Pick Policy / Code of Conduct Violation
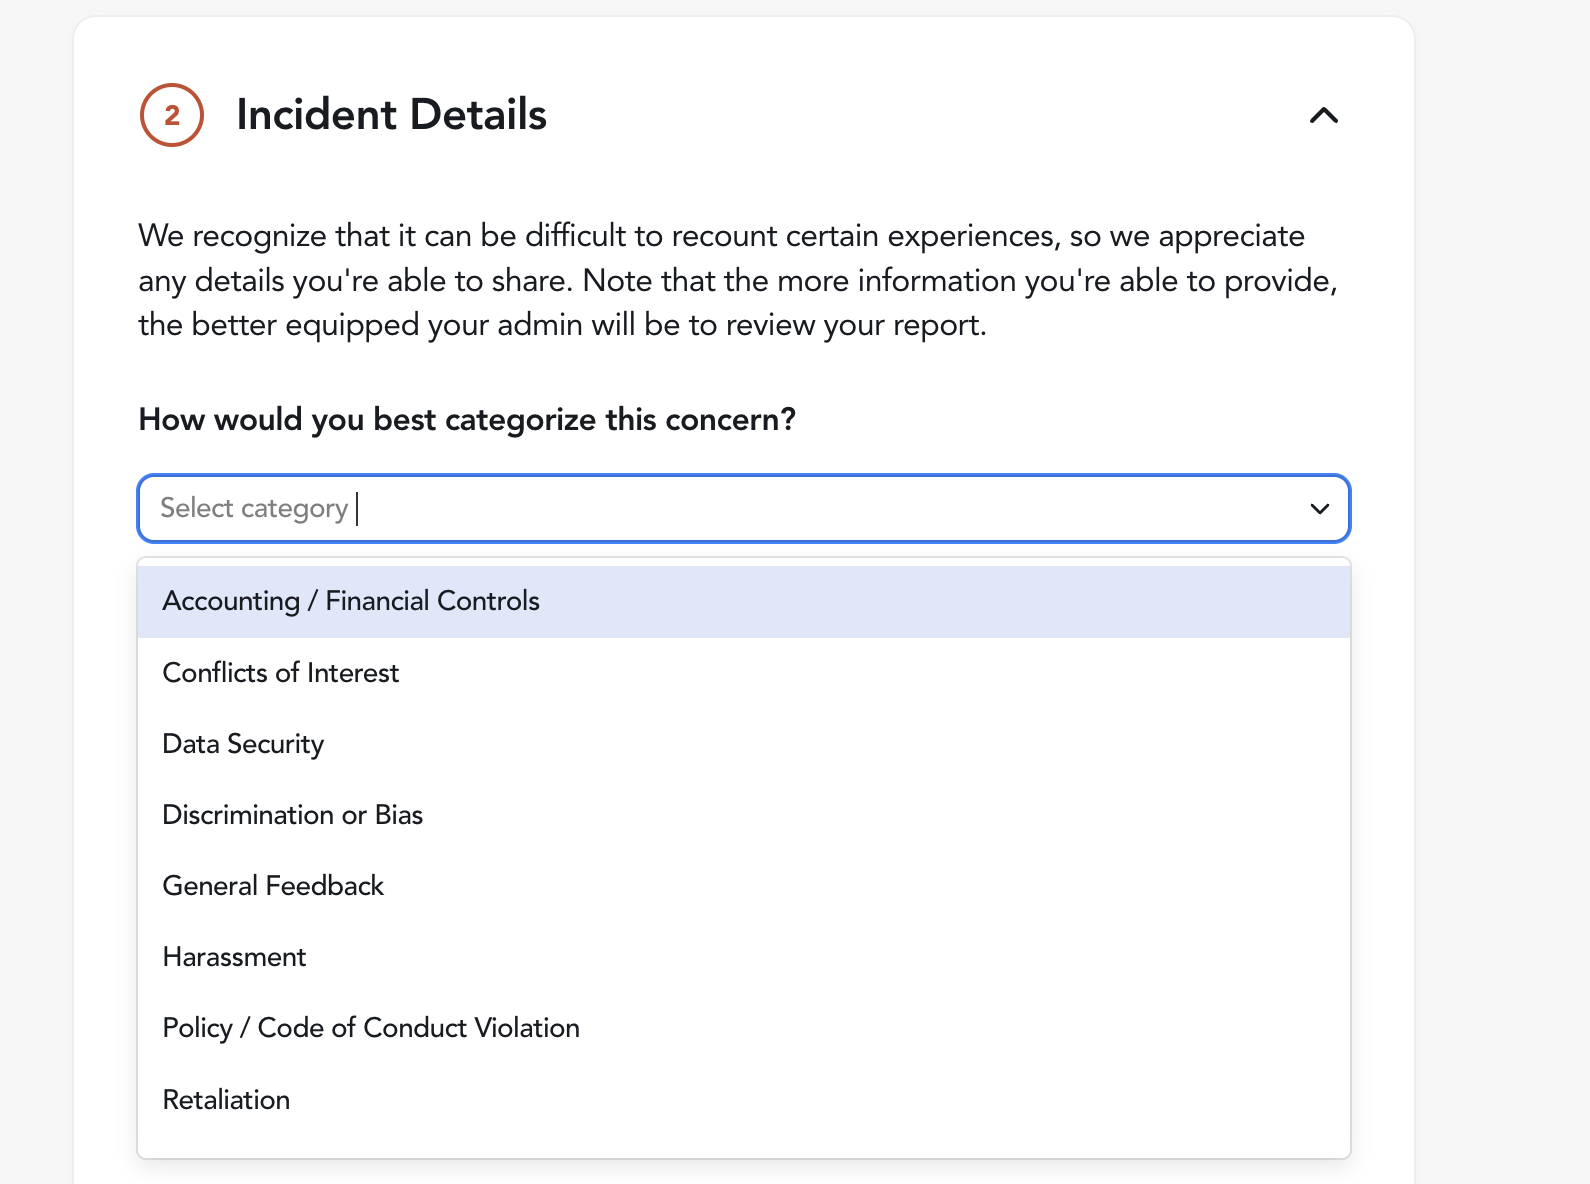The height and width of the screenshot is (1184, 1590). (744, 1028)
